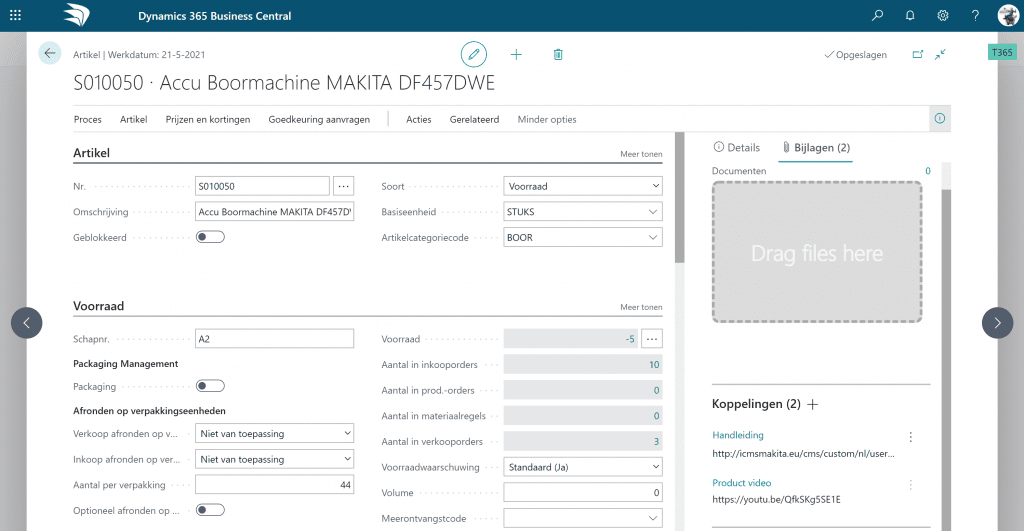
Task: Open the Basiseenheid dropdown
Action: 583,212
